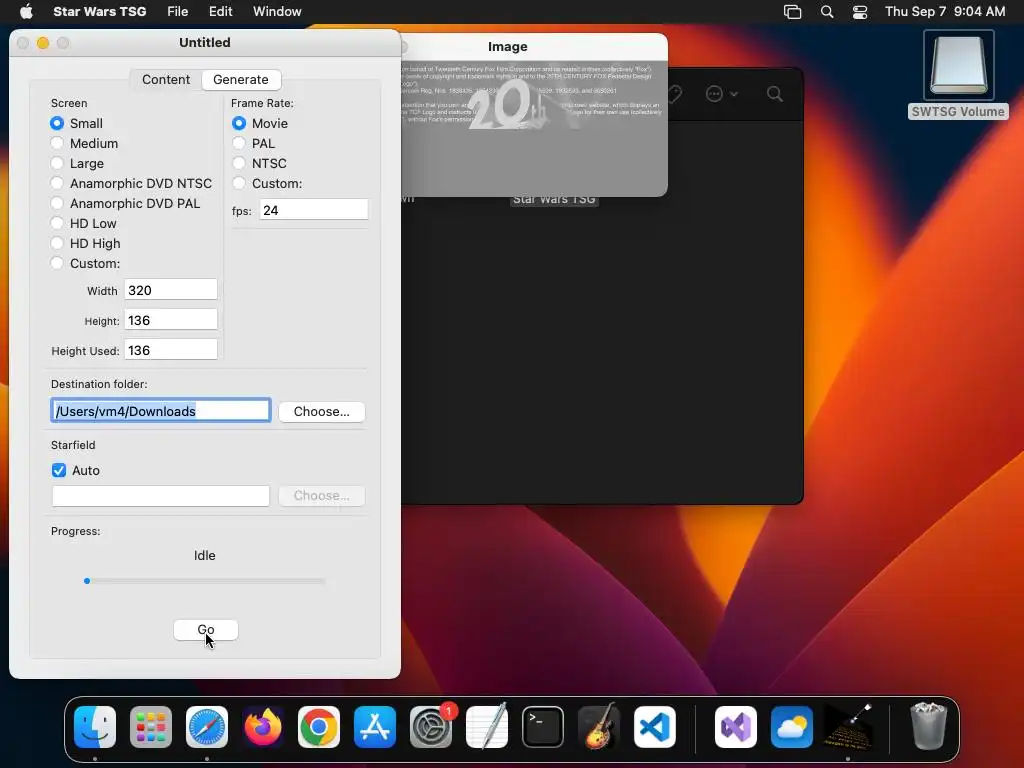Open Finder from the dock

95,727
